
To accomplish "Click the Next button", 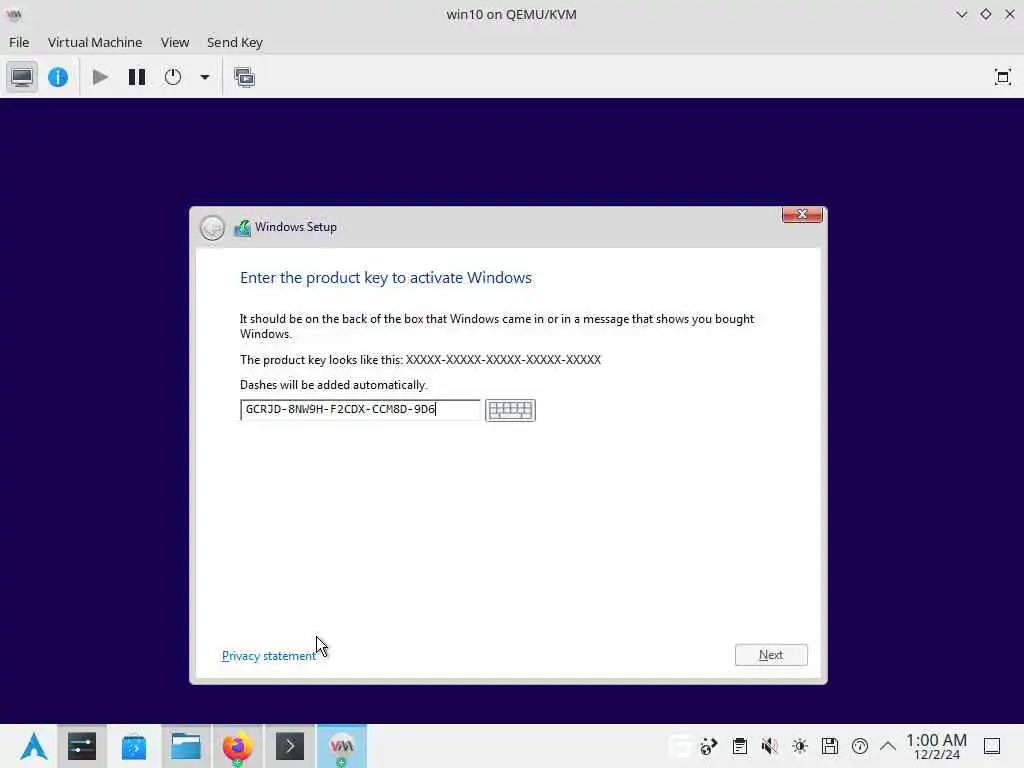I will click(771, 655).
